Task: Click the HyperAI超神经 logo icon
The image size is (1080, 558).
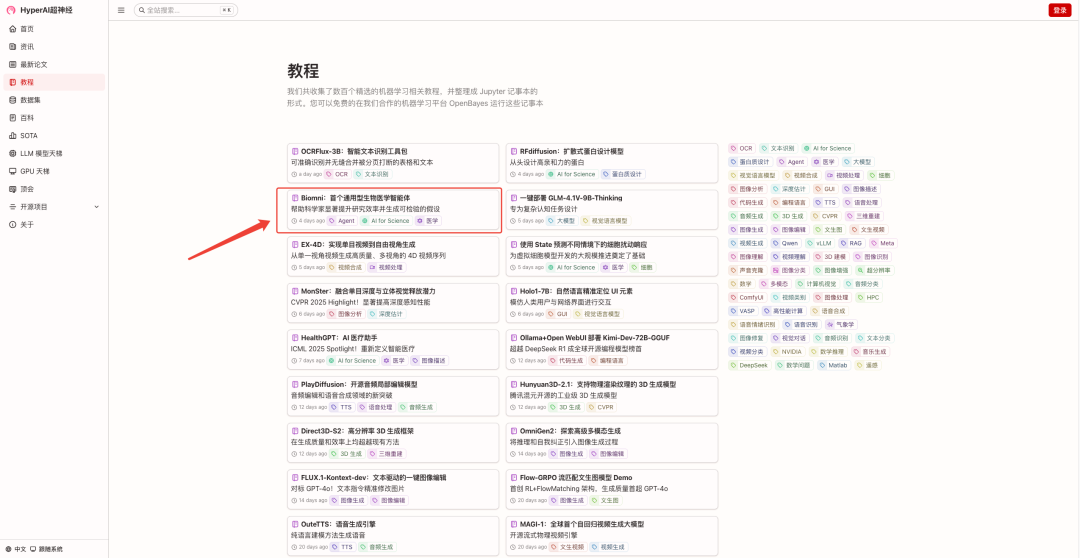Action: [11, 10]
